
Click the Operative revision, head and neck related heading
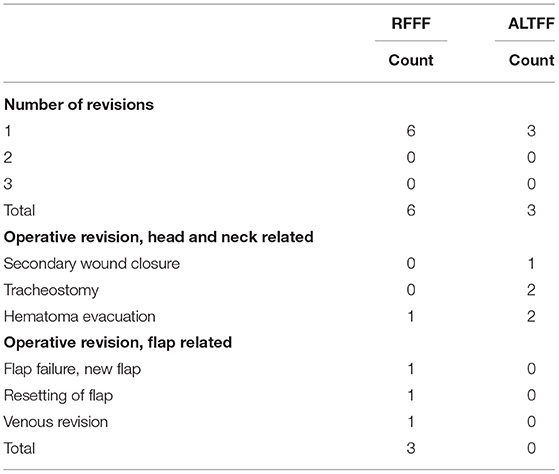coord(159,237)
